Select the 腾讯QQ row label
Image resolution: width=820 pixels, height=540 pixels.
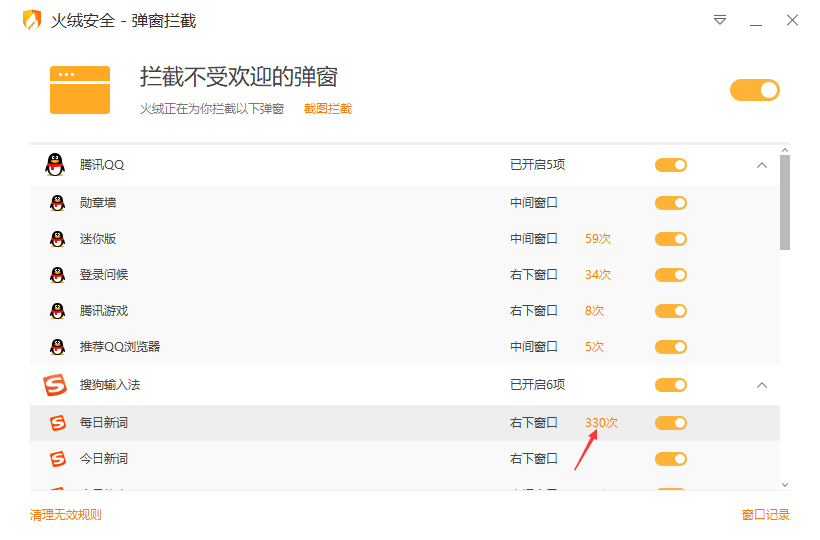[102, 165]
